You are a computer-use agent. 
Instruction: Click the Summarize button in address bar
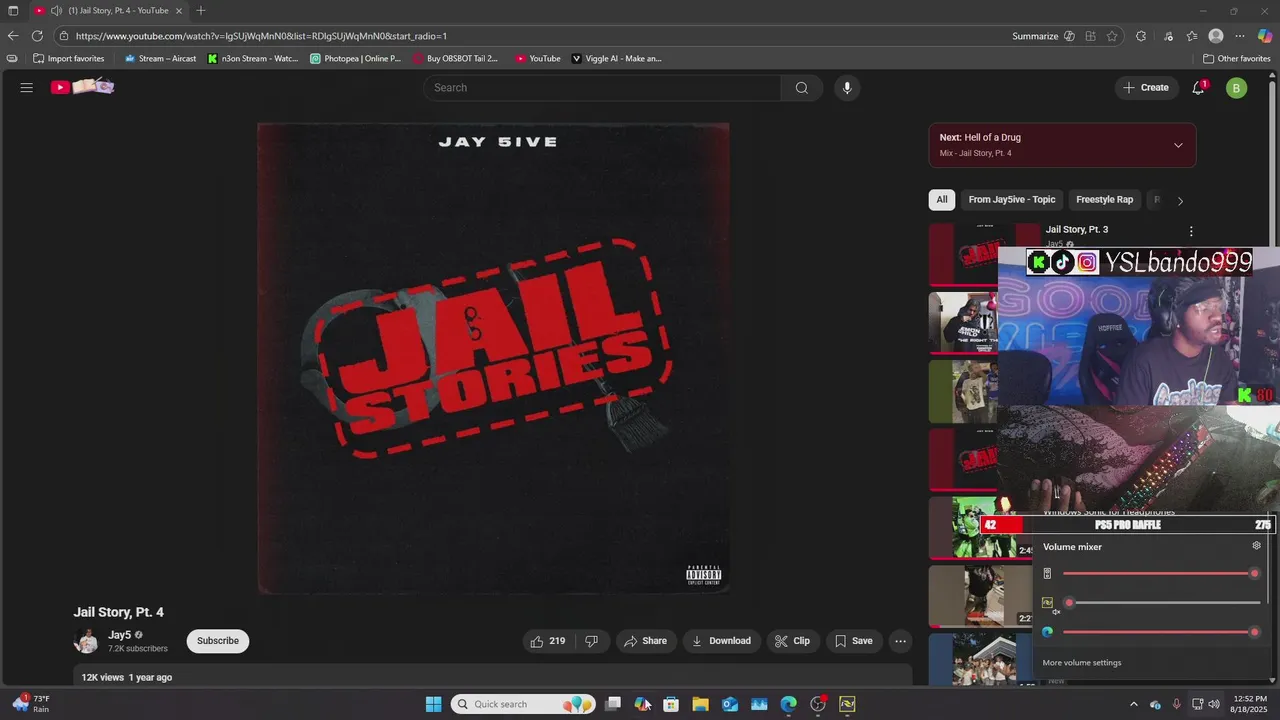[1035, 36]
